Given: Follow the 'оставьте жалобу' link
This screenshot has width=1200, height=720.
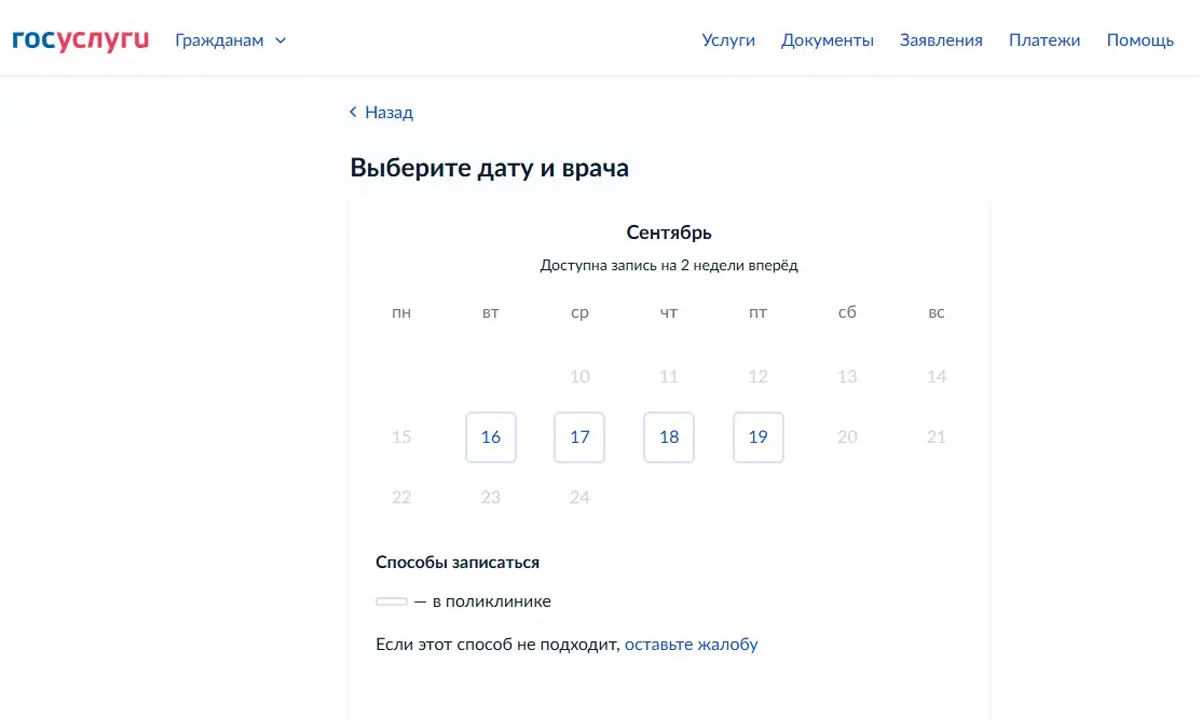Looking at the screenshot, I should click(x=691, y=644).
